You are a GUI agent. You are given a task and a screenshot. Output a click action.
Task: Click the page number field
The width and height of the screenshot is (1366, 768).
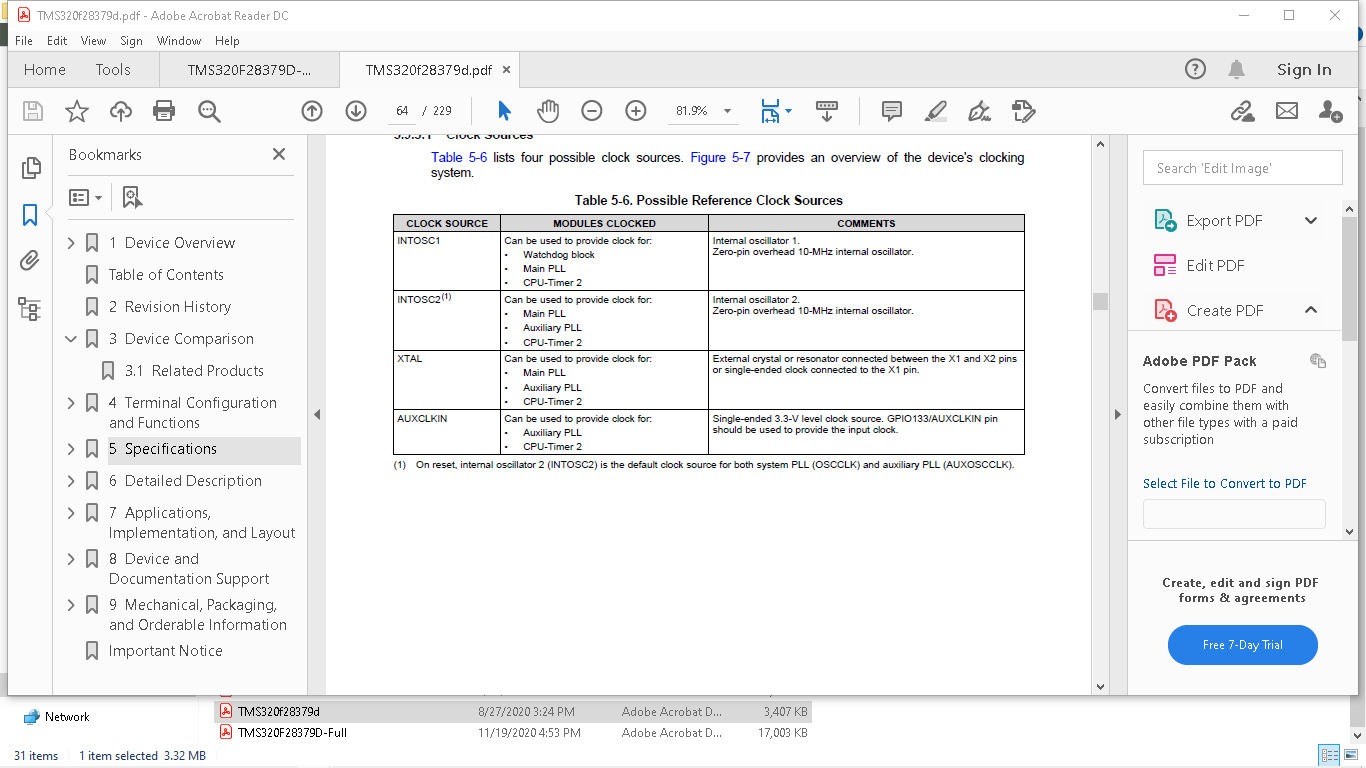pyautogui.click(x=403, y=111)
